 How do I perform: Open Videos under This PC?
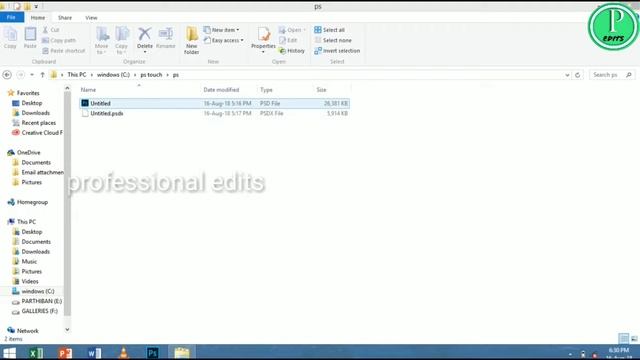point(25,281)
